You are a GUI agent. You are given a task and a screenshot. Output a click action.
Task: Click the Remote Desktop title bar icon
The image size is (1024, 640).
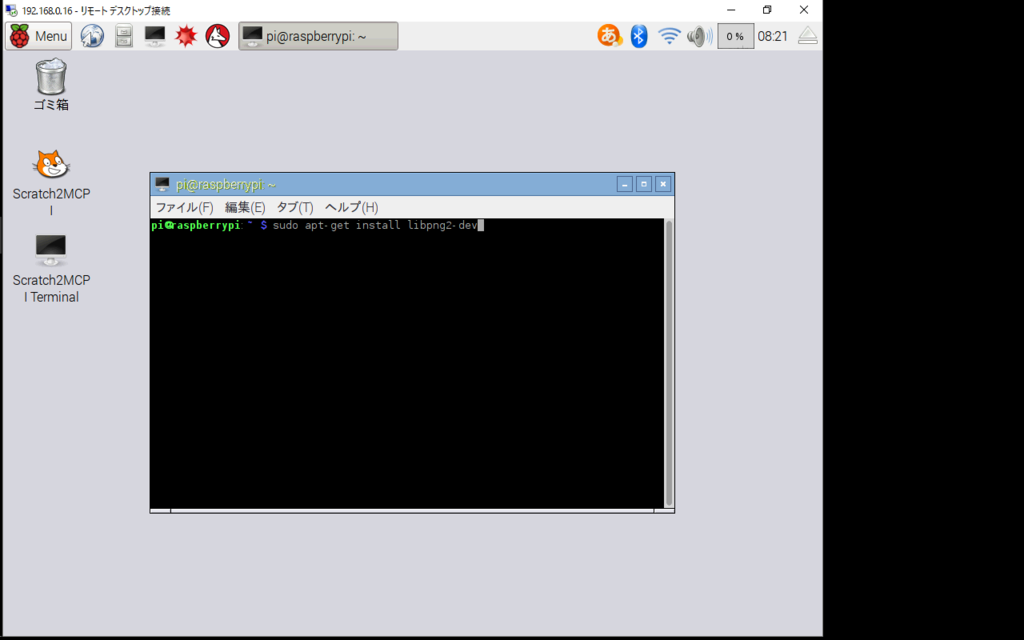pos(11,10)
